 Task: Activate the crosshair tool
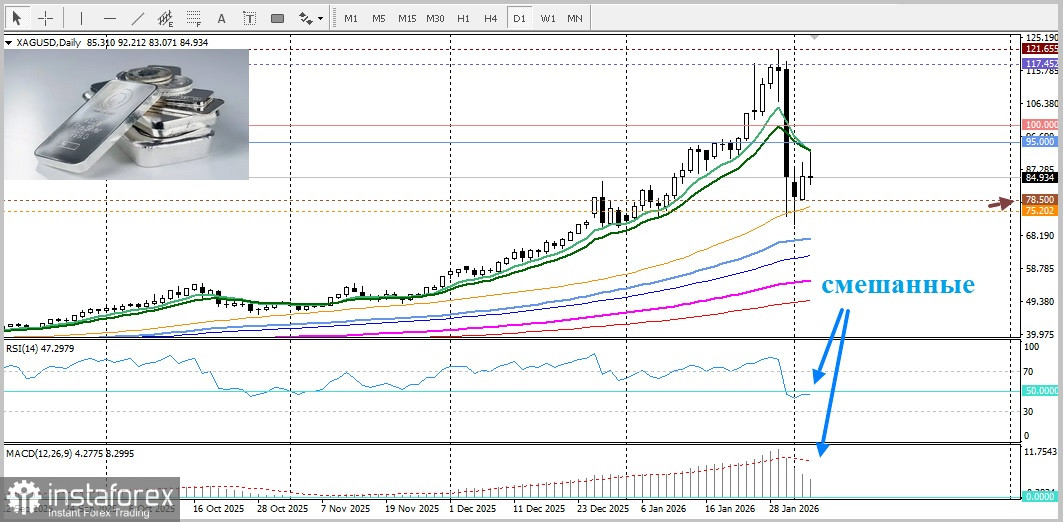pos(45,18)
